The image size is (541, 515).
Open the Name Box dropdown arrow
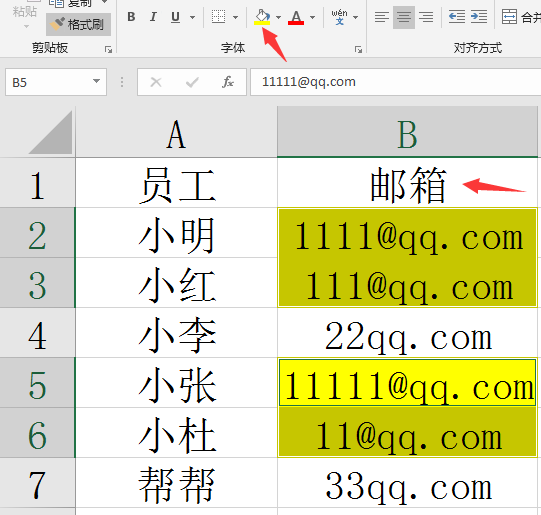tap(96, 81)
